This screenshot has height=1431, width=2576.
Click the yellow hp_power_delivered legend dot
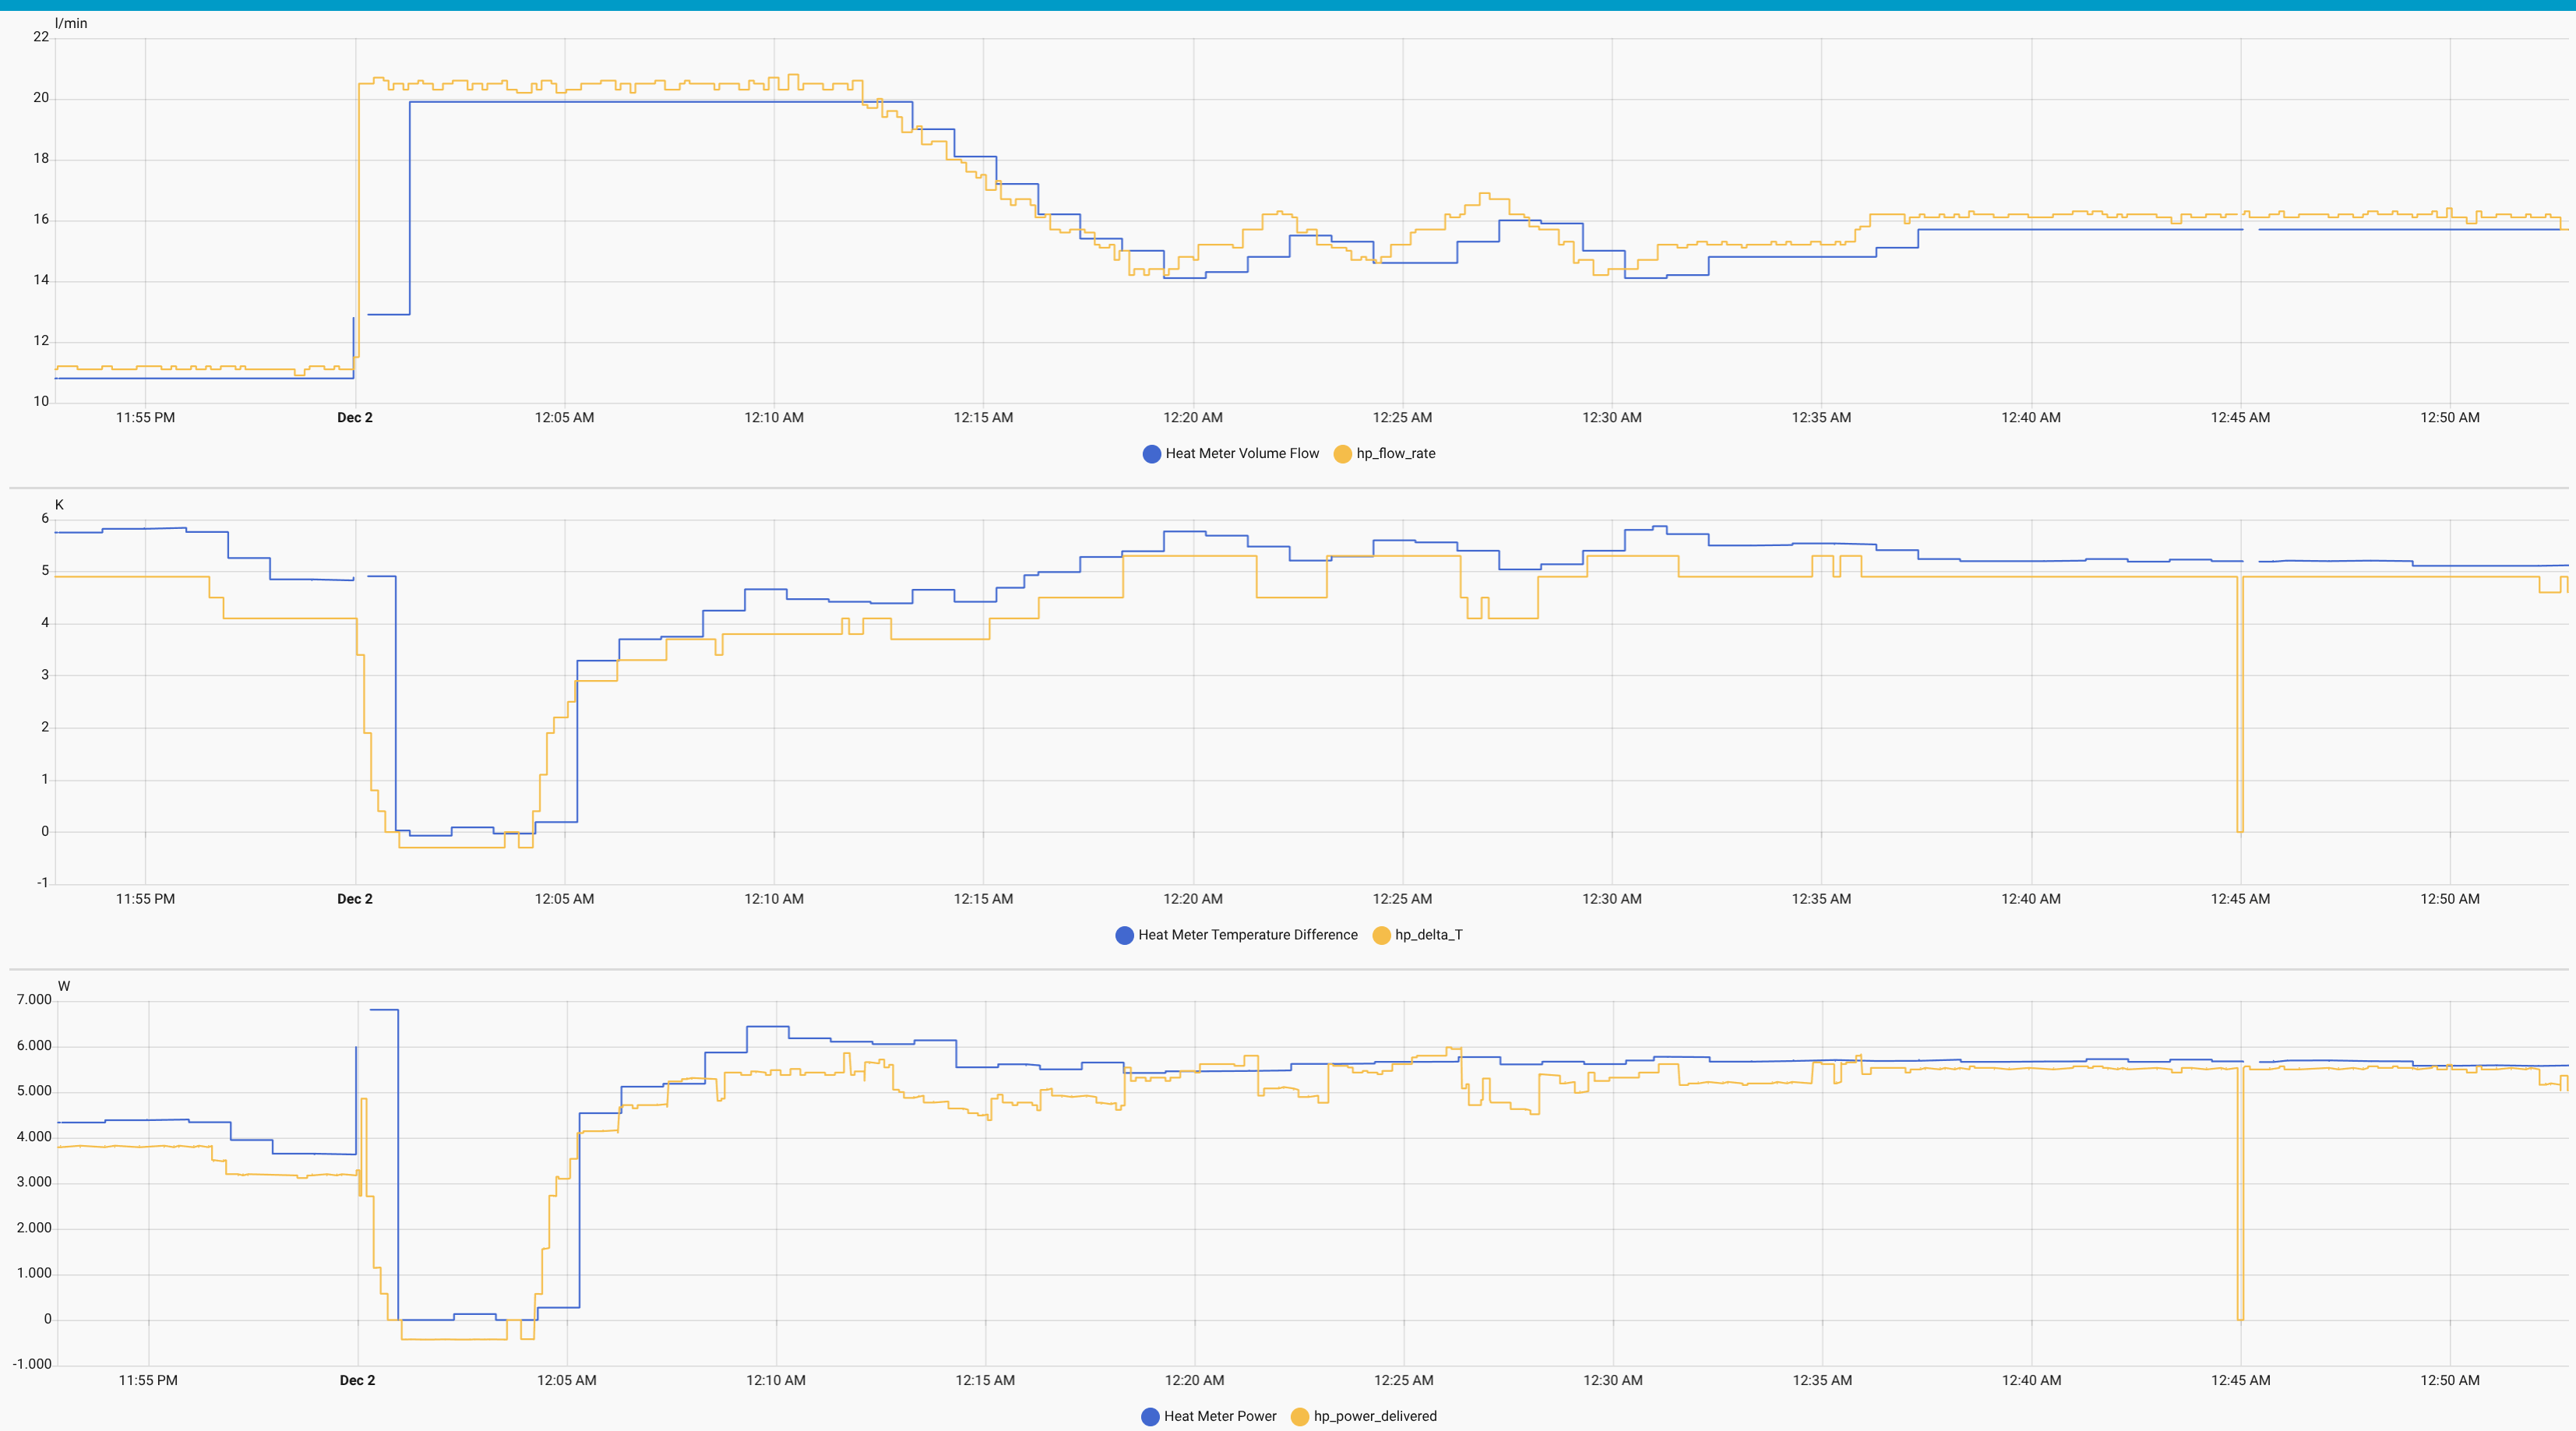[x=1299, y=1416]
